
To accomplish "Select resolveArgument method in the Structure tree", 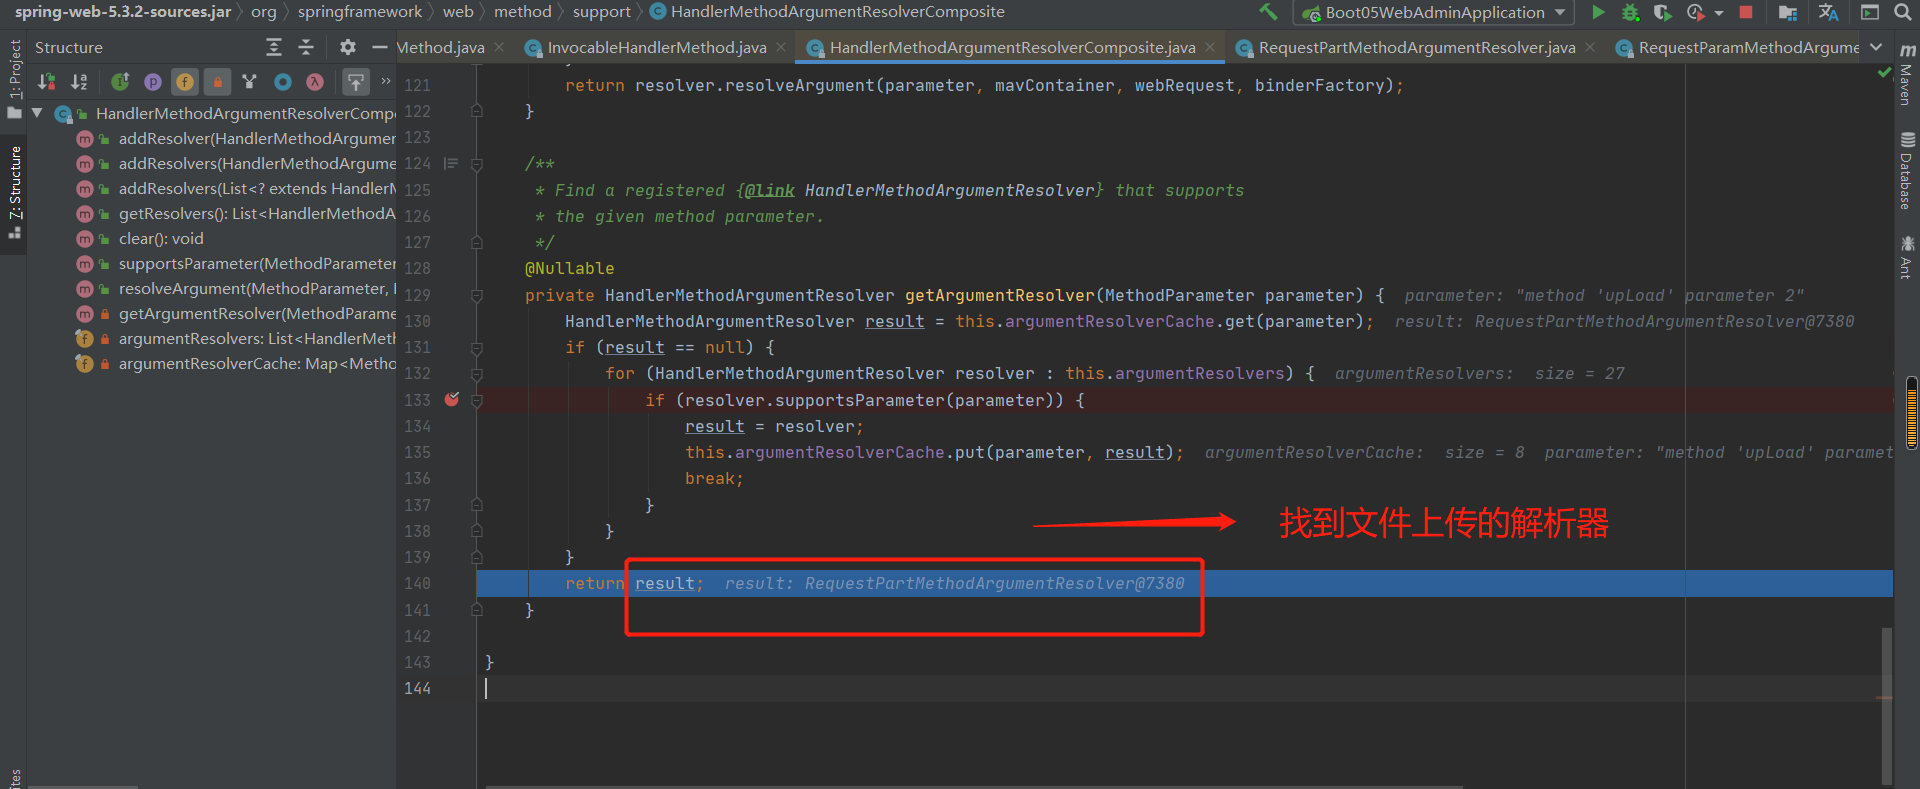I will [257, 288].
